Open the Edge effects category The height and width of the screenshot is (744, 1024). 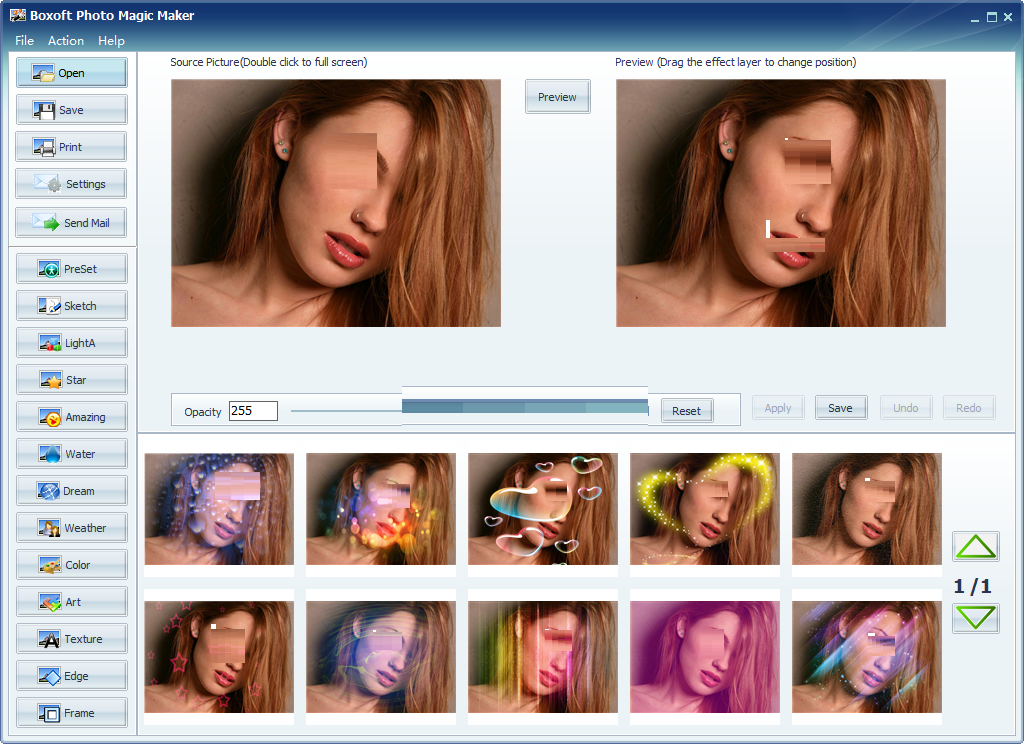click(71, 675)
